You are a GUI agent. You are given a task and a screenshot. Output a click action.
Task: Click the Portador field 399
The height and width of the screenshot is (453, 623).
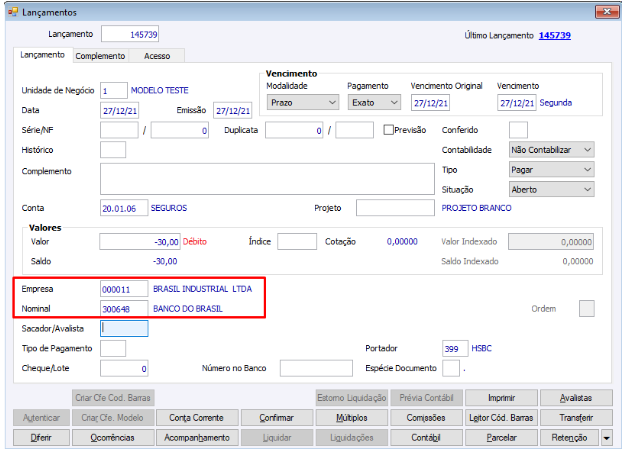(x=455, y=348)
